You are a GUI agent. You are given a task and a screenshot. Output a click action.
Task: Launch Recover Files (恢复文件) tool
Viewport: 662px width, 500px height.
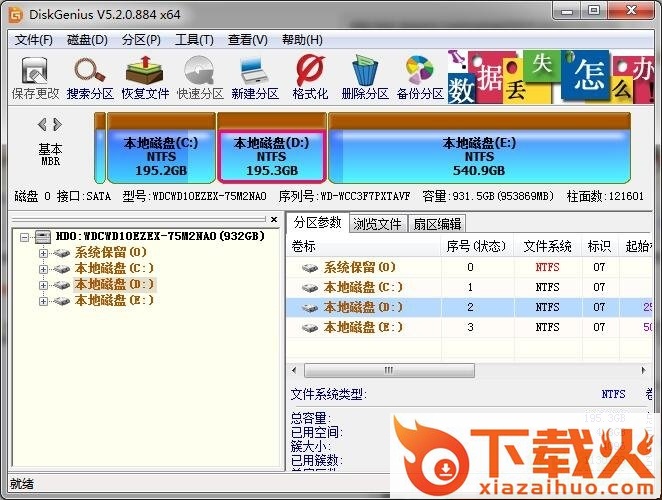click(145, 78)
